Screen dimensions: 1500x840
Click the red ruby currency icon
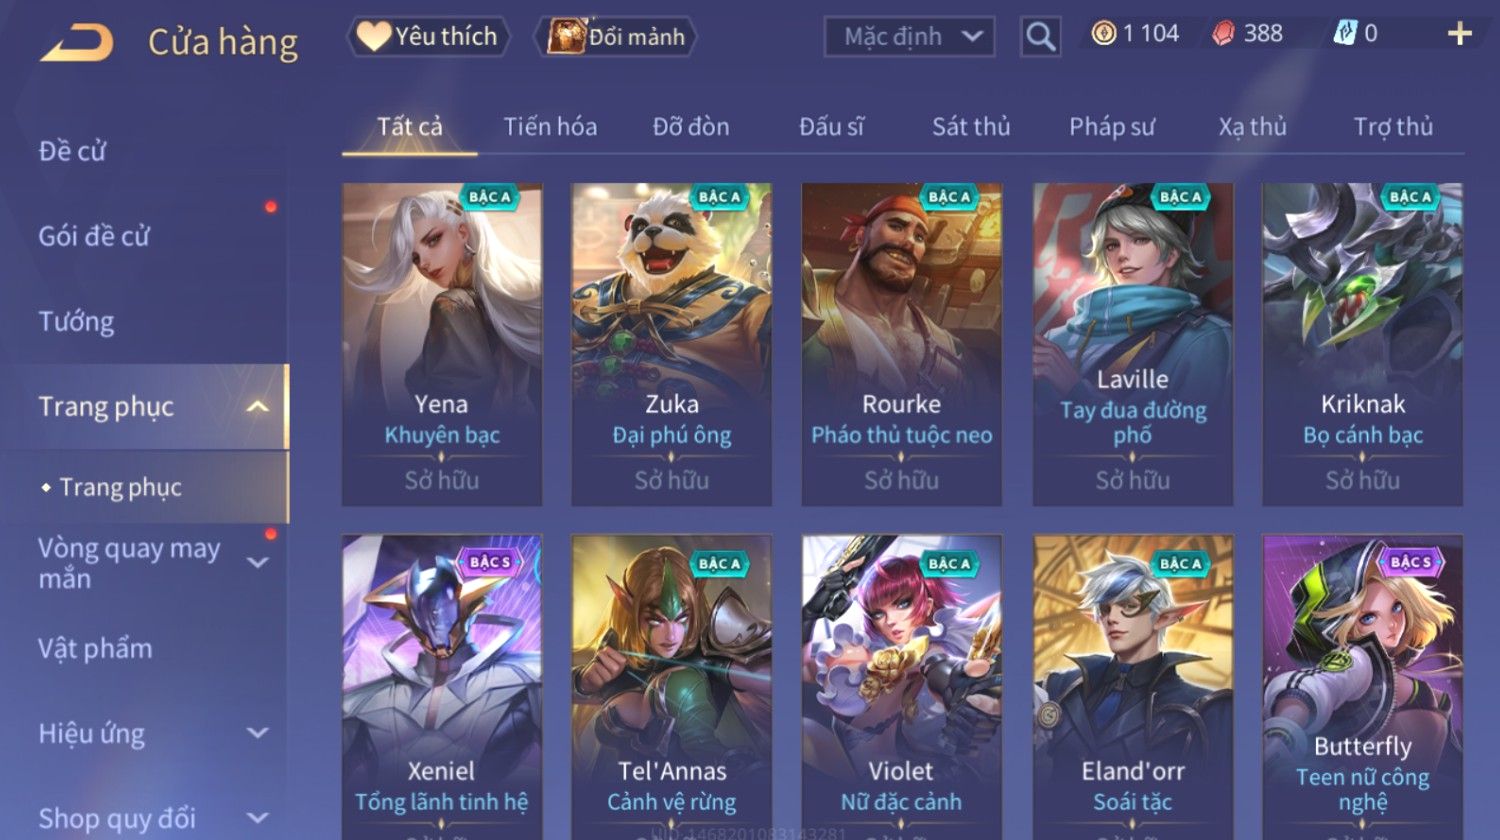coord(1223,34)
